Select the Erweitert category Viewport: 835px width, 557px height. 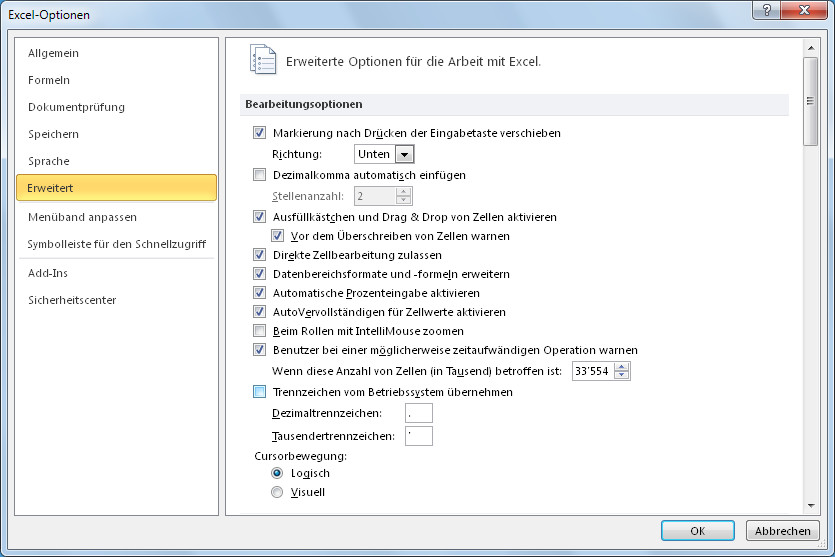(117, 188)
